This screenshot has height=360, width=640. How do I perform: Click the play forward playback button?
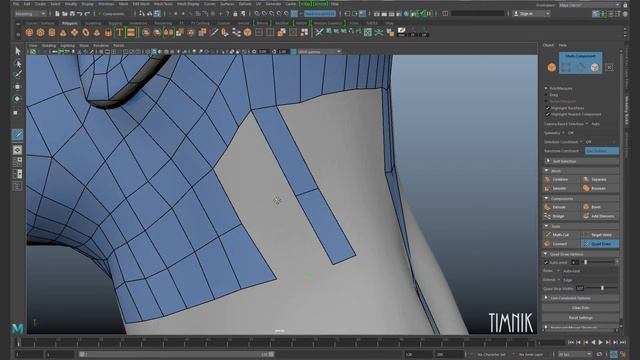(600, 342)
